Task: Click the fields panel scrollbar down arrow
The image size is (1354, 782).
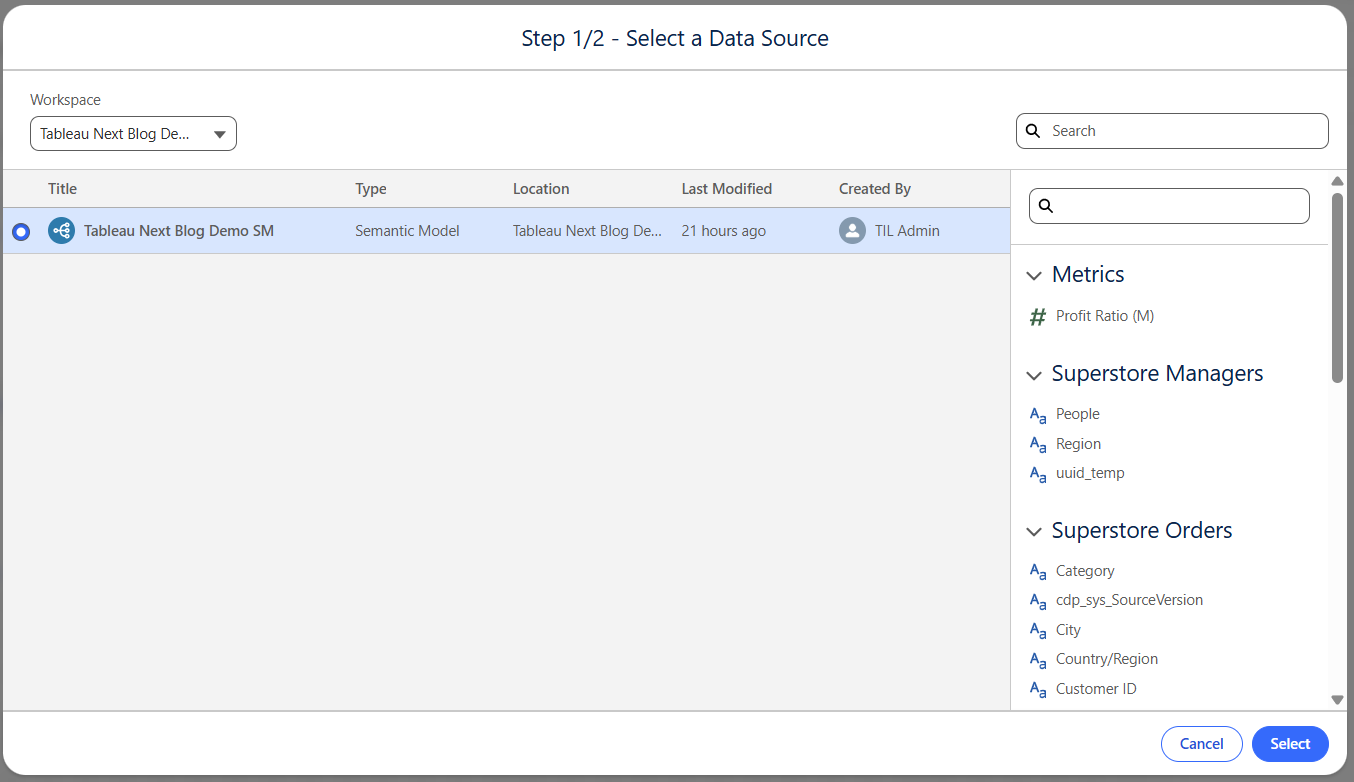Action: (1337, 700)
